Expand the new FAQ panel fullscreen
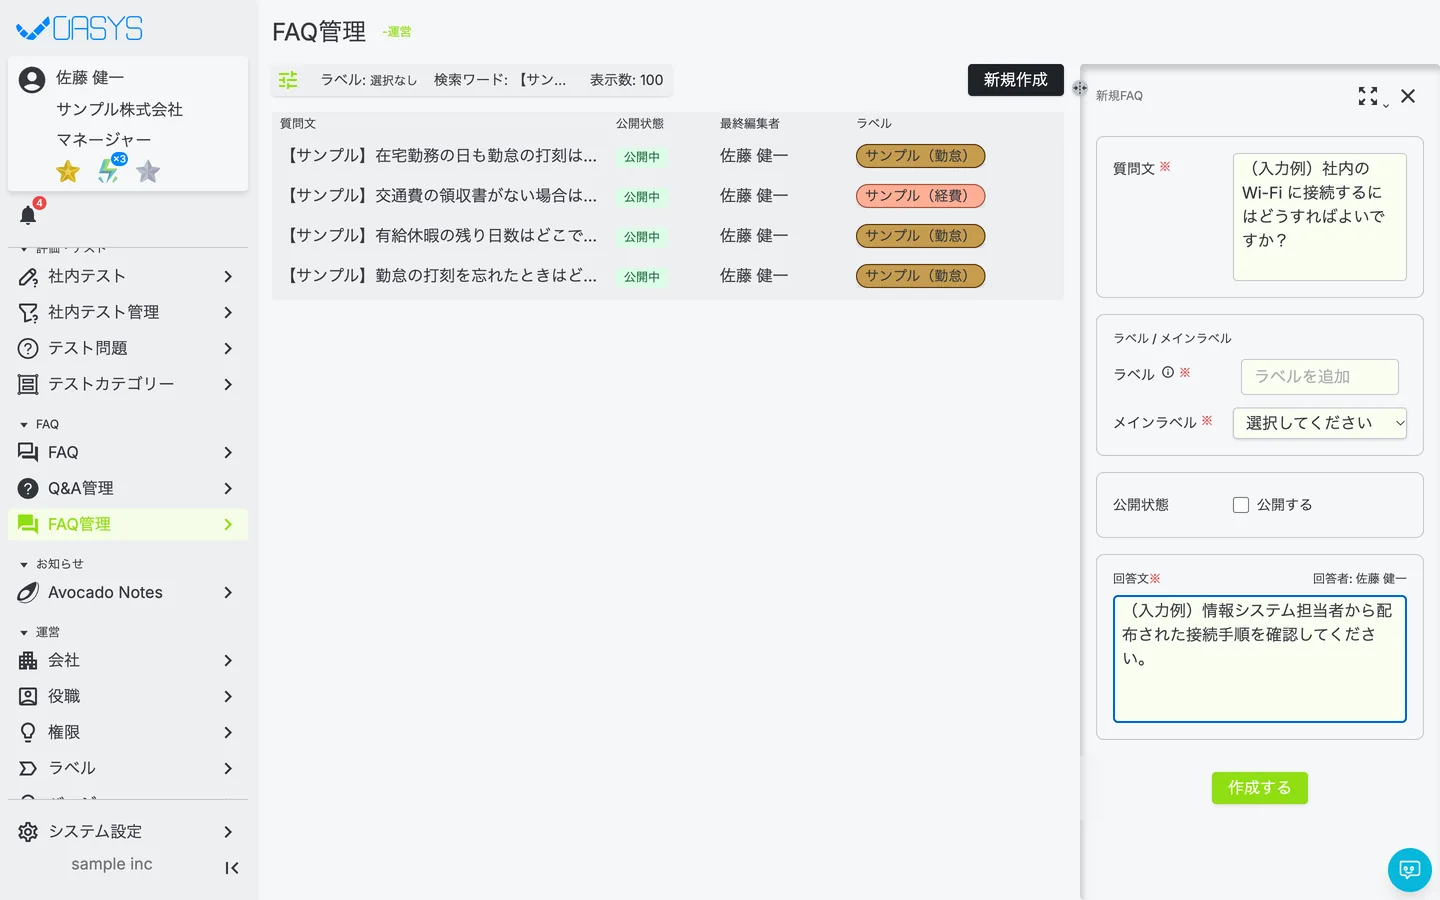Image resolution: width=1440 pixels, height=900 pixels. 1368,96
